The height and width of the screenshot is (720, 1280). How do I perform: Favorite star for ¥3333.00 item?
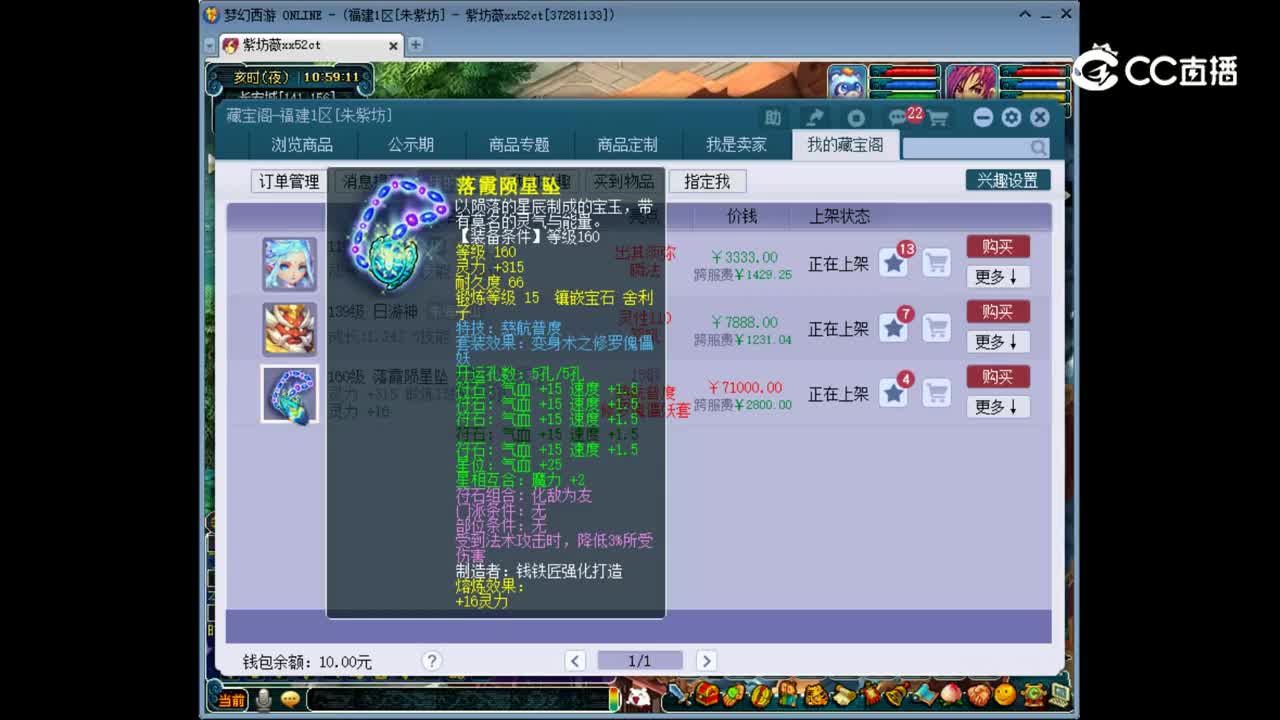tap(894, 263)
